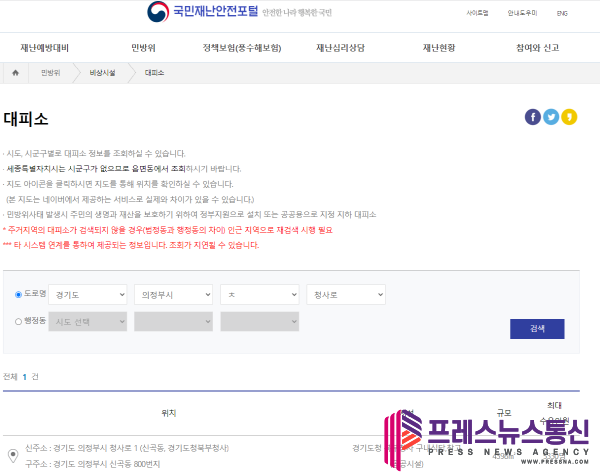This screenshot has width=600, height=476.
Task: Open the disabled 시도 선택 dropdown
Action: point(87,321)
